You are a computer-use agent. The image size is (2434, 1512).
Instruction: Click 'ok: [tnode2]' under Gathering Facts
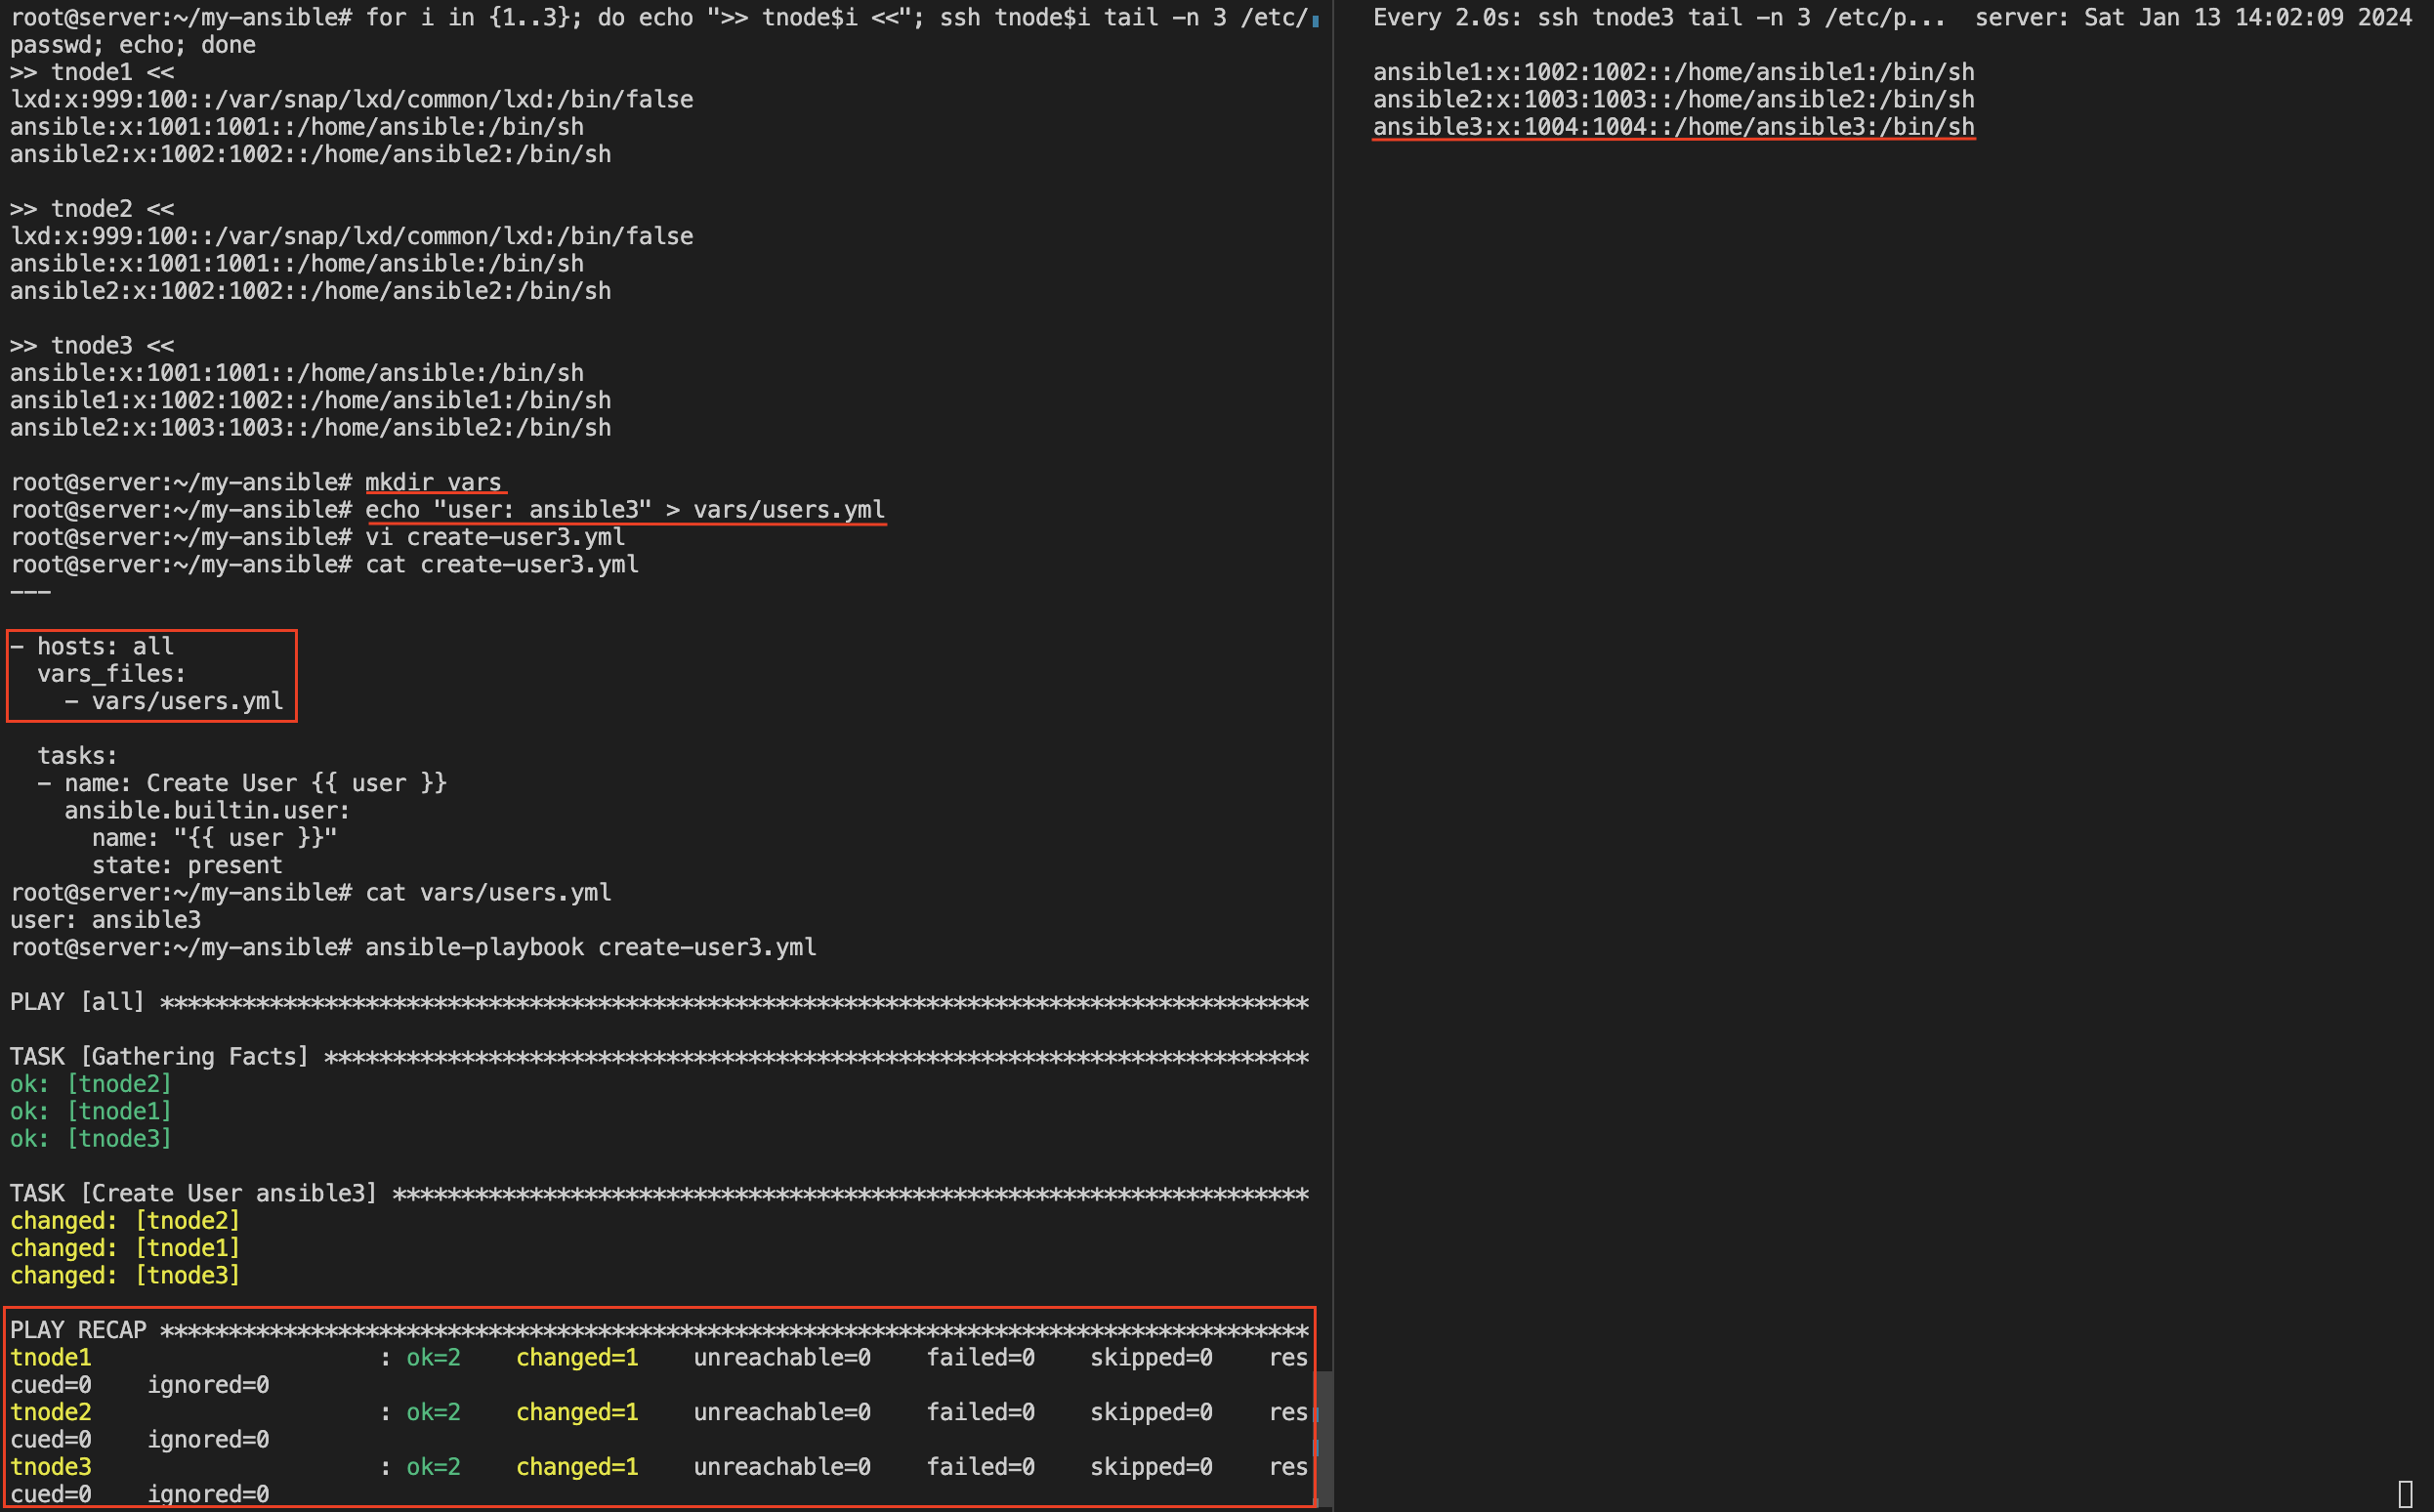[91, 1084]
